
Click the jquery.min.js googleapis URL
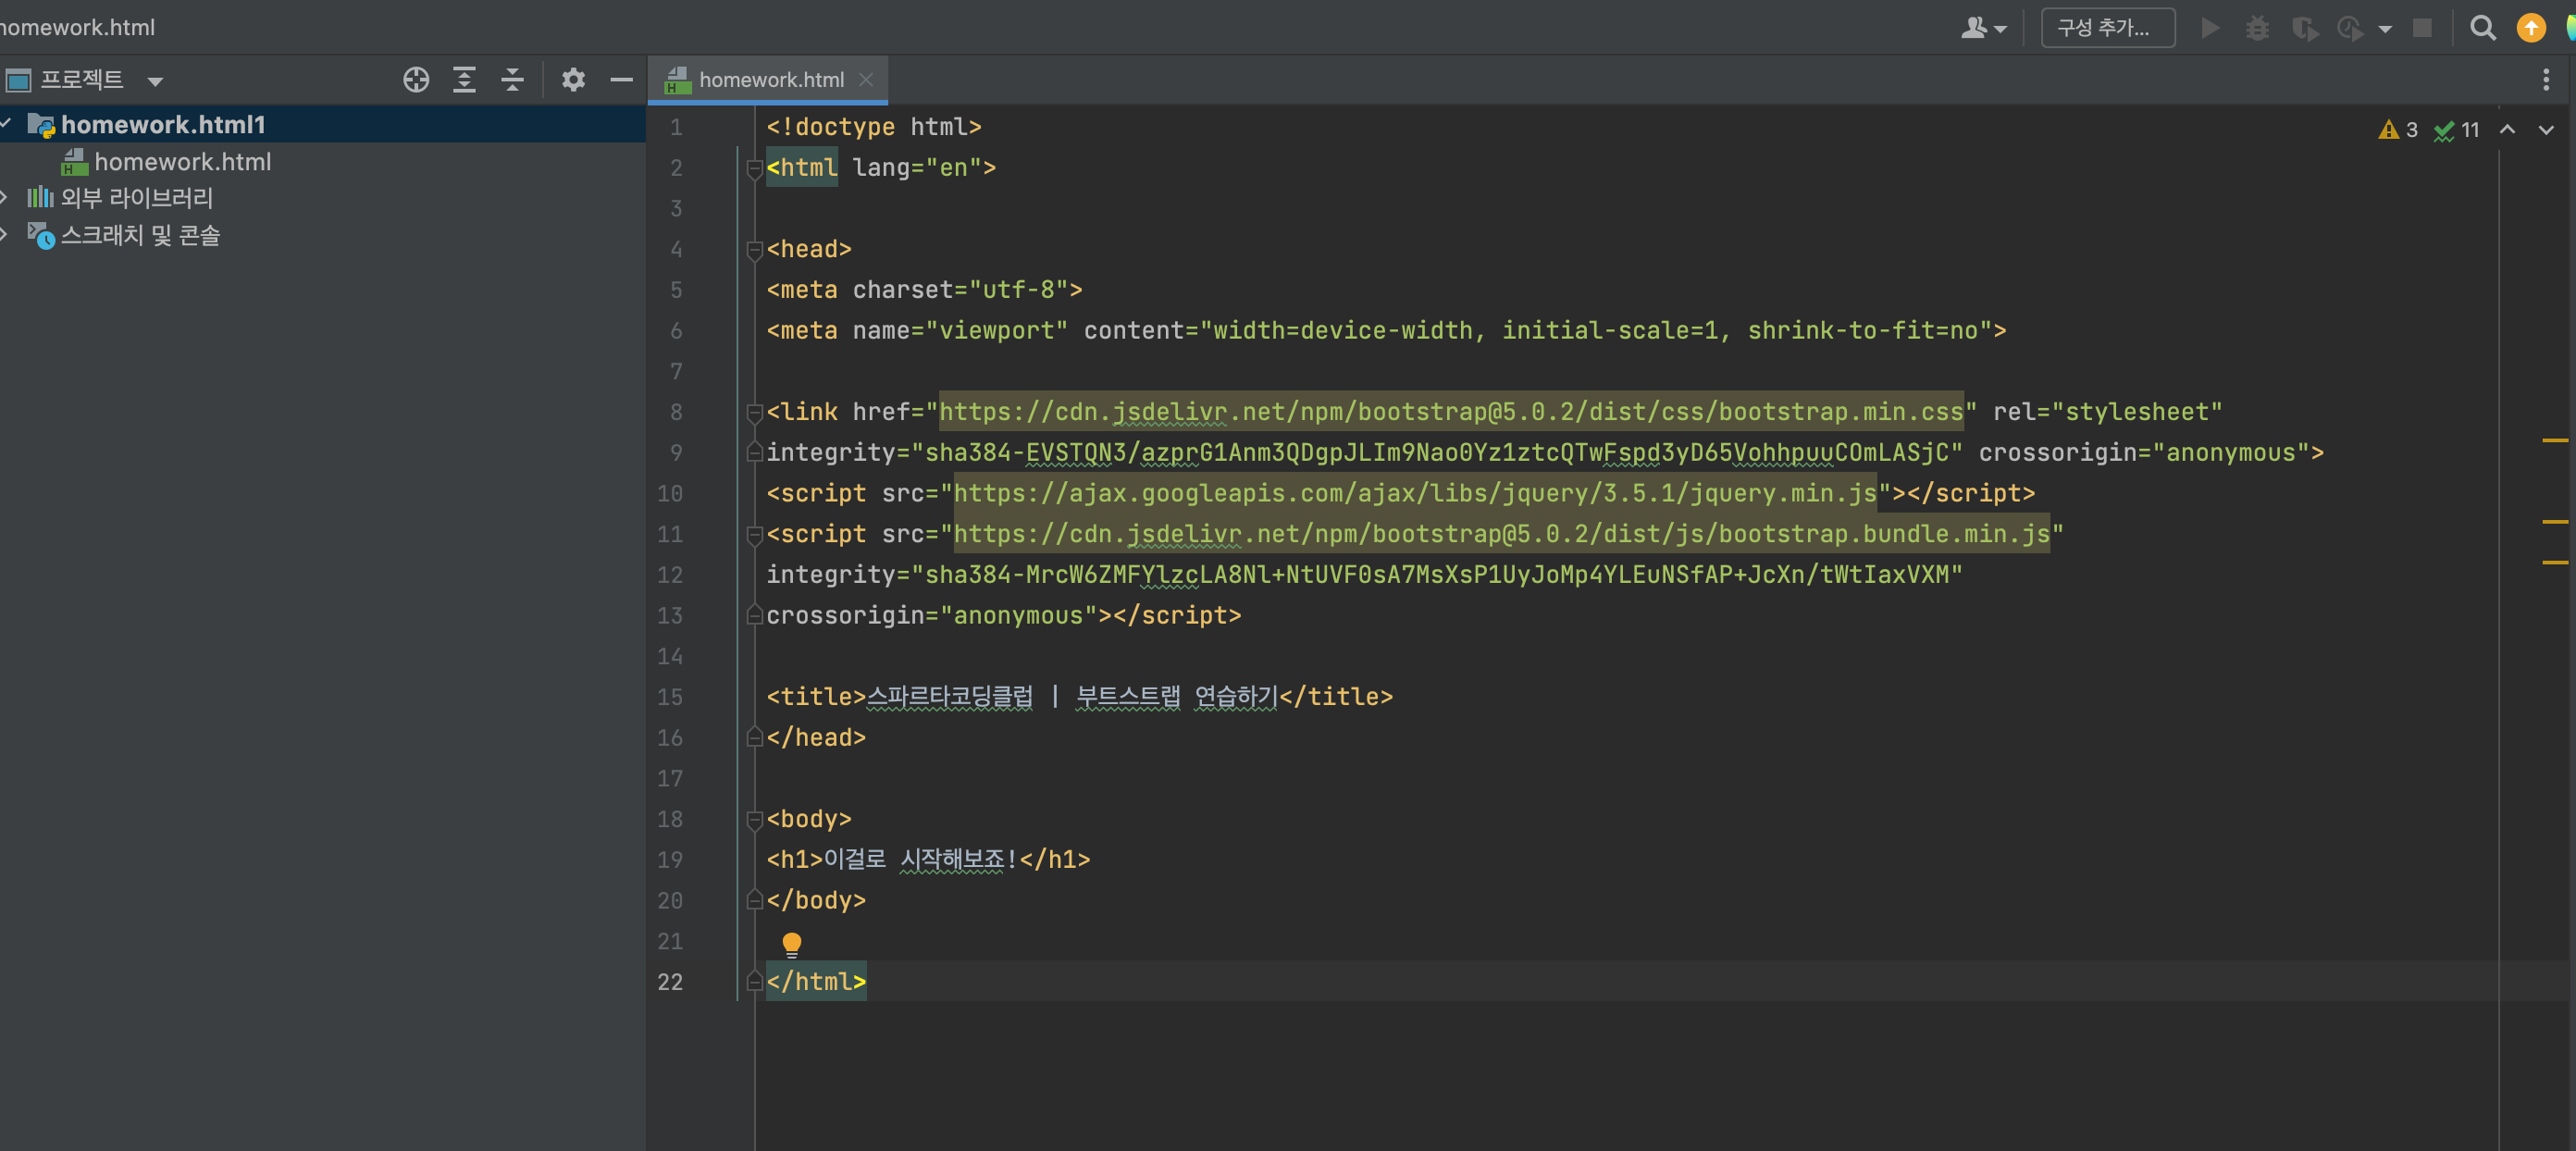pyautogui.click(x=1415, y=493)
